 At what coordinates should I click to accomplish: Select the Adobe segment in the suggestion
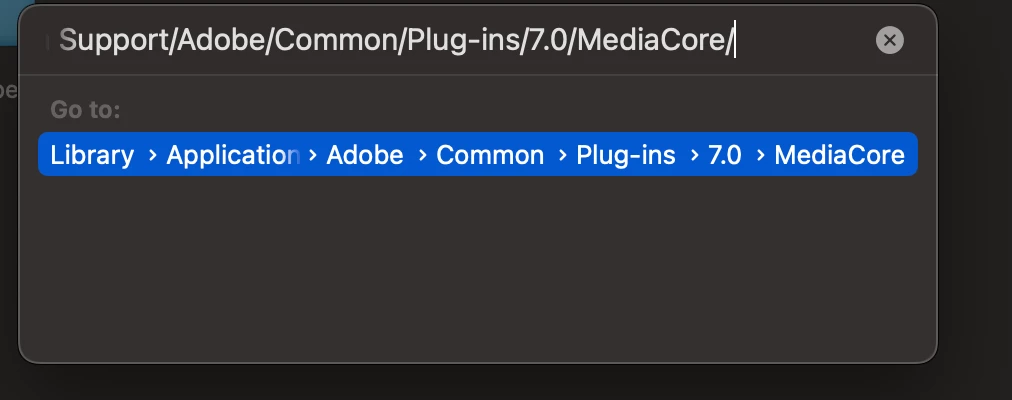pos(365,155)
